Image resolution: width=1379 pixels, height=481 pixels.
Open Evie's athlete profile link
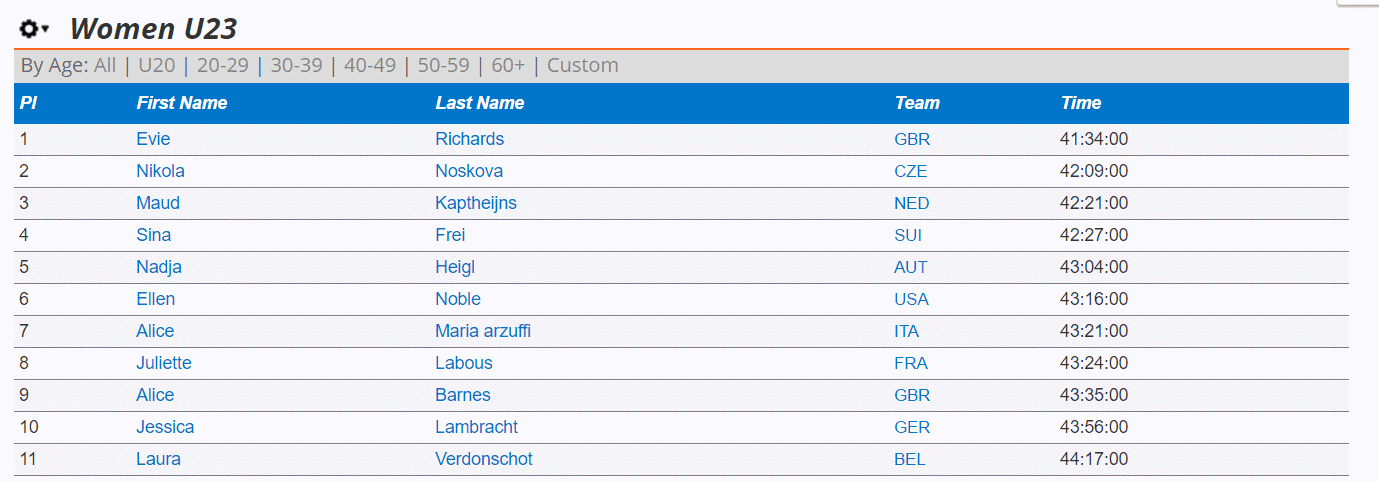(x=153, y=139)
